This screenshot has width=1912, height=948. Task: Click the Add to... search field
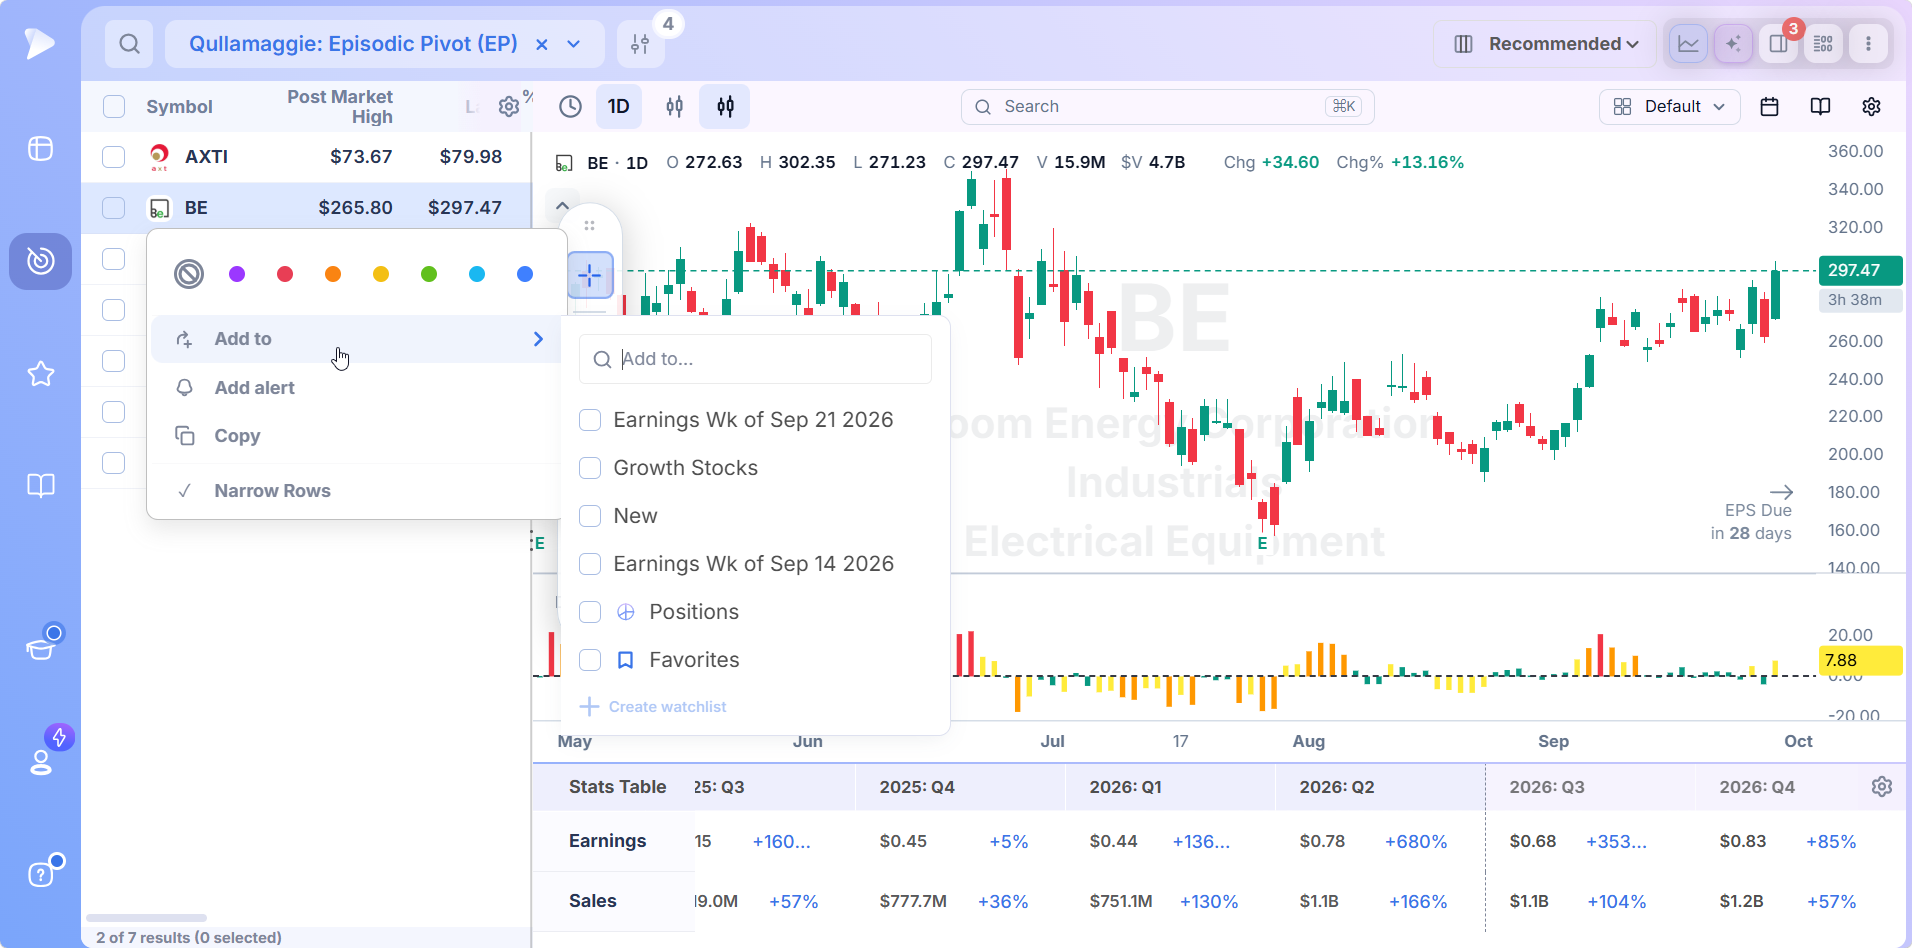click(755, 359)
